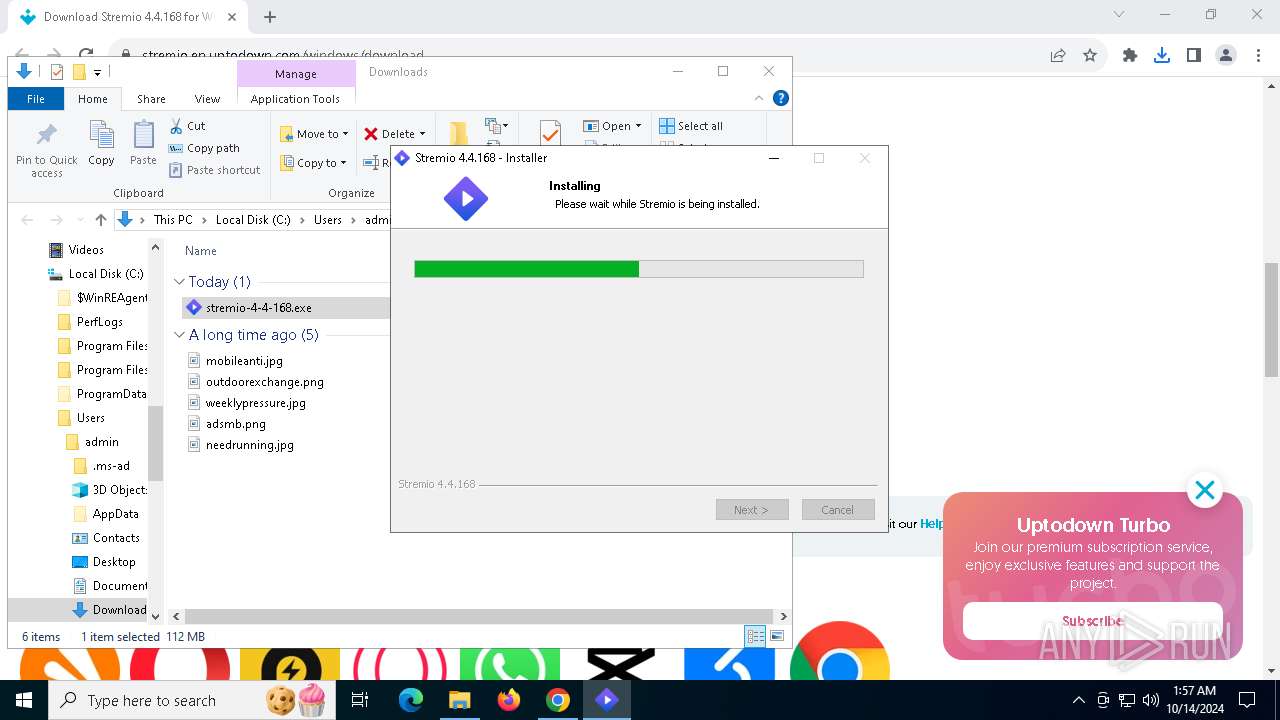Image resolution: width=1280 pixels, height=720 pixels.
Task: Click the browser page vertical scrollbar
Action: (x=1271, y=320)
